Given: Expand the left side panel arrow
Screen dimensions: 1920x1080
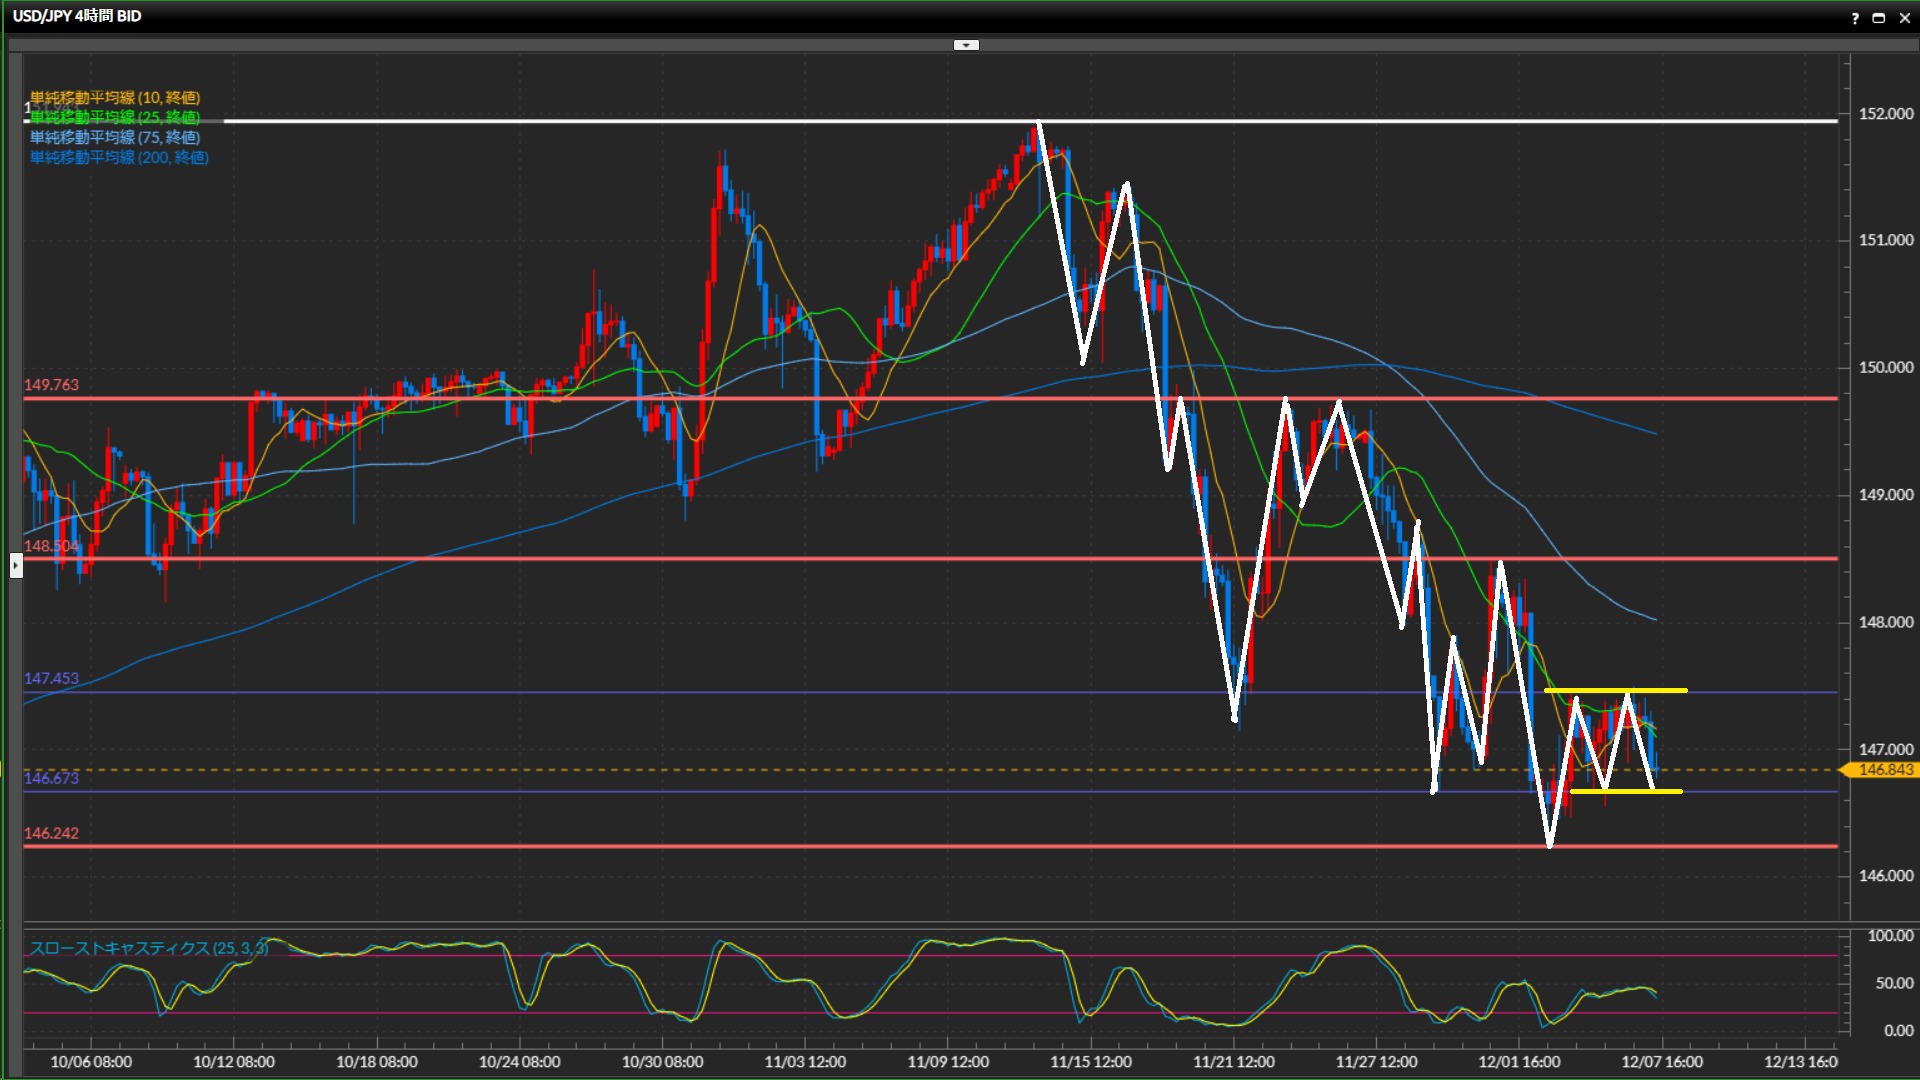Looking at the screenshot, I should (15, 566).
